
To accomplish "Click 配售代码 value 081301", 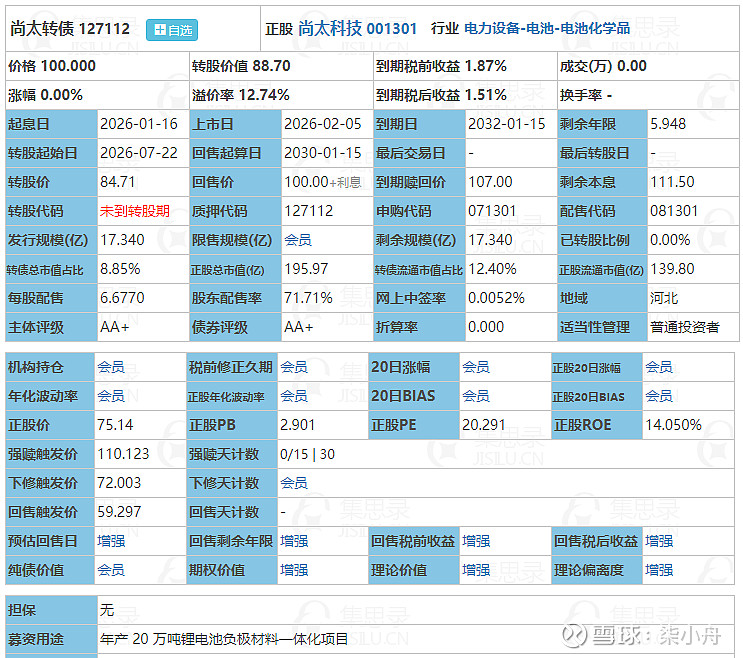I will (x=674, y=211).
